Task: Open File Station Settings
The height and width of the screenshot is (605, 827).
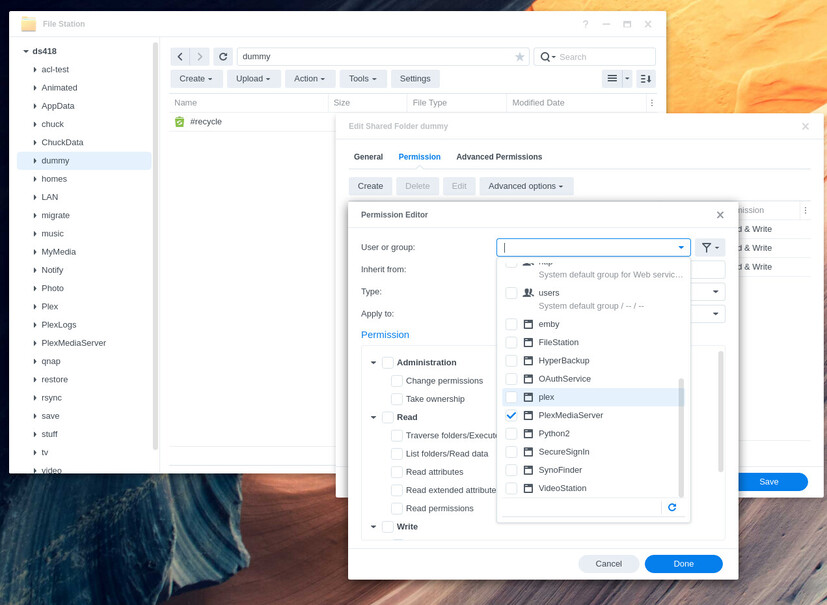Action: [x=415, y=79]
